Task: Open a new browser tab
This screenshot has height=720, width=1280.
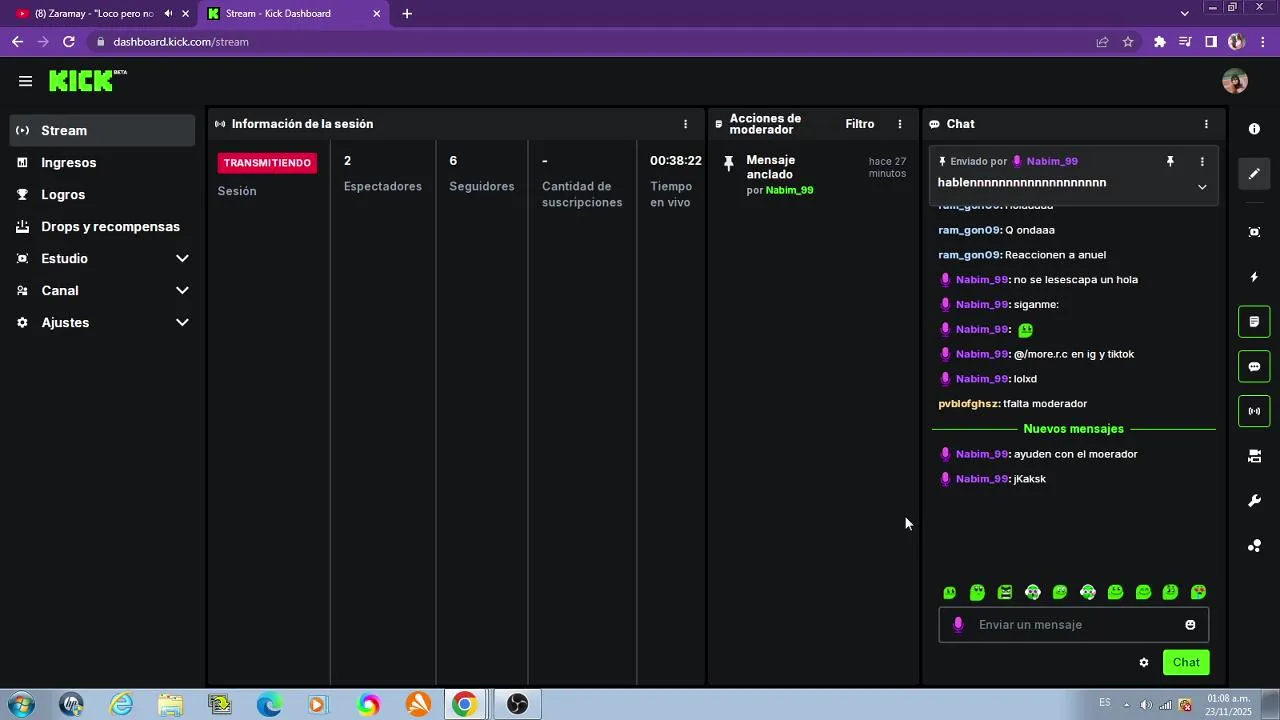Action: coord(407,14)
